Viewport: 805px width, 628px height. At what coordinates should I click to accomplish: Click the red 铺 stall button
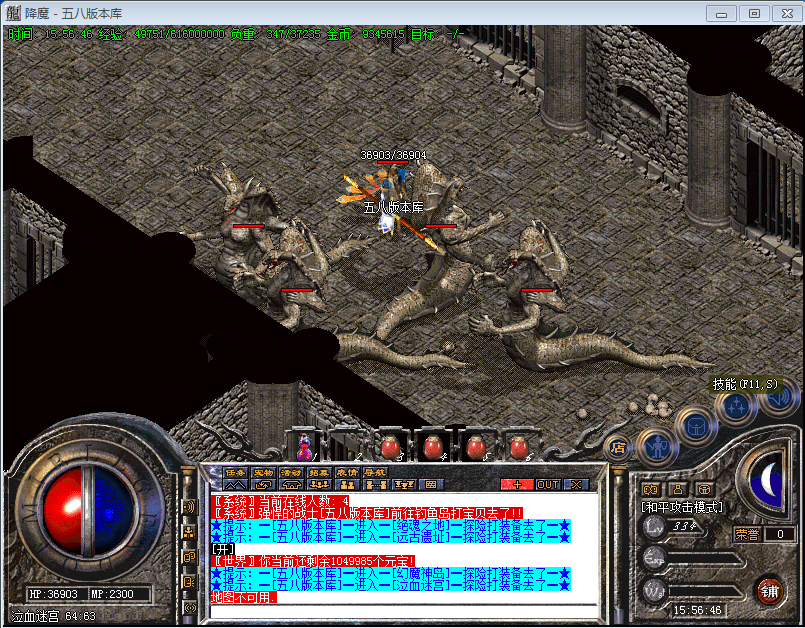[768, 589]
